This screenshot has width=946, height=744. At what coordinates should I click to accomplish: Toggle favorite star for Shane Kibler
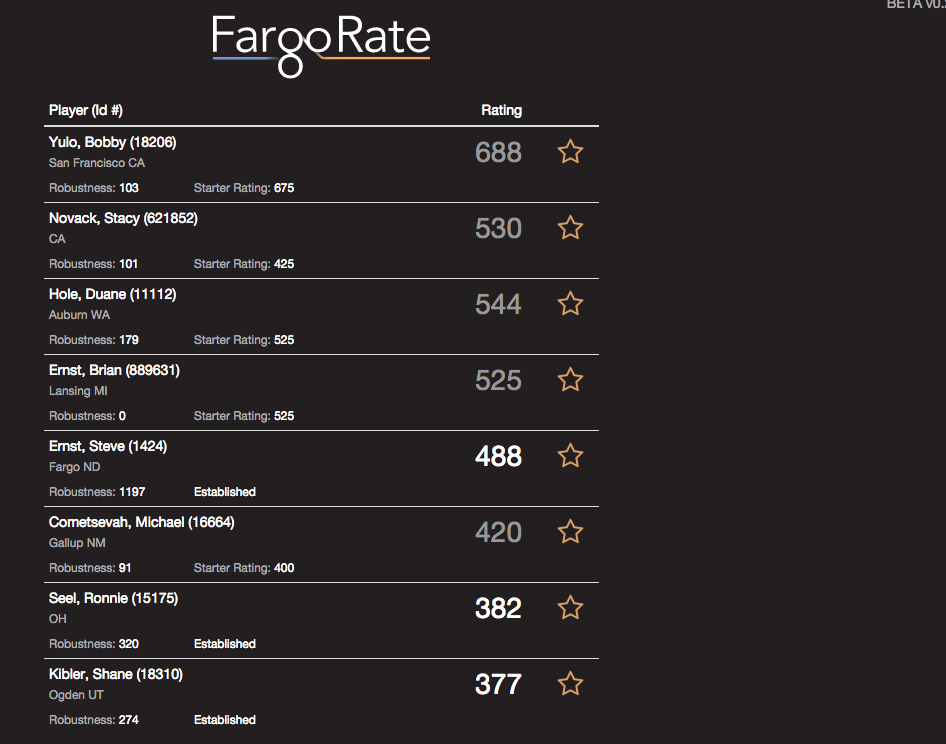click(570, 684)
